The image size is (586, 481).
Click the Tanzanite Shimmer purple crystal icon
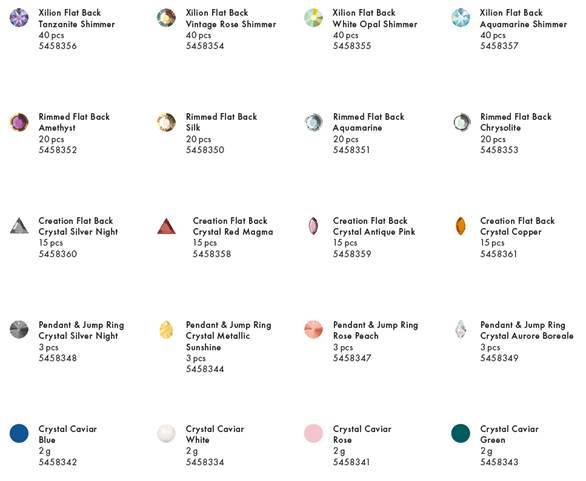(x=19, y=18)
